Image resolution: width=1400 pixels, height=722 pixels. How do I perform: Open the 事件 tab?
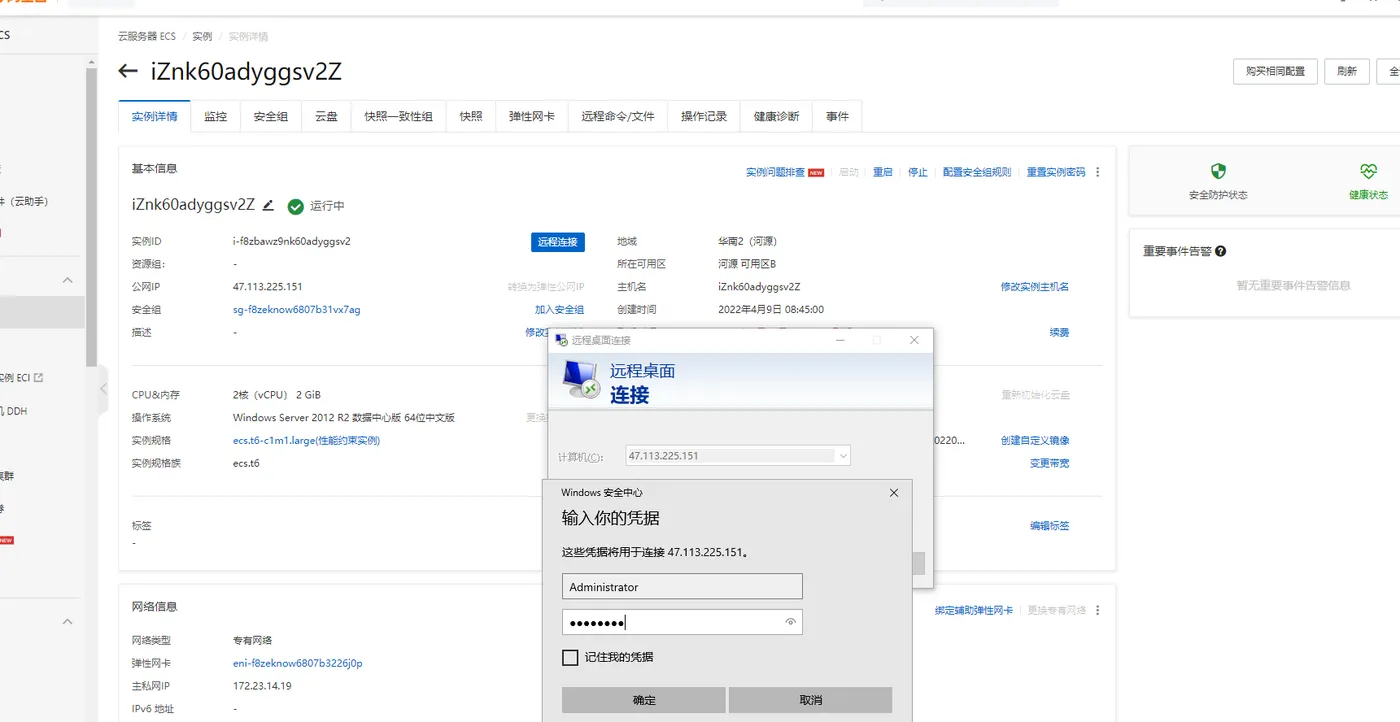(837, 116)
